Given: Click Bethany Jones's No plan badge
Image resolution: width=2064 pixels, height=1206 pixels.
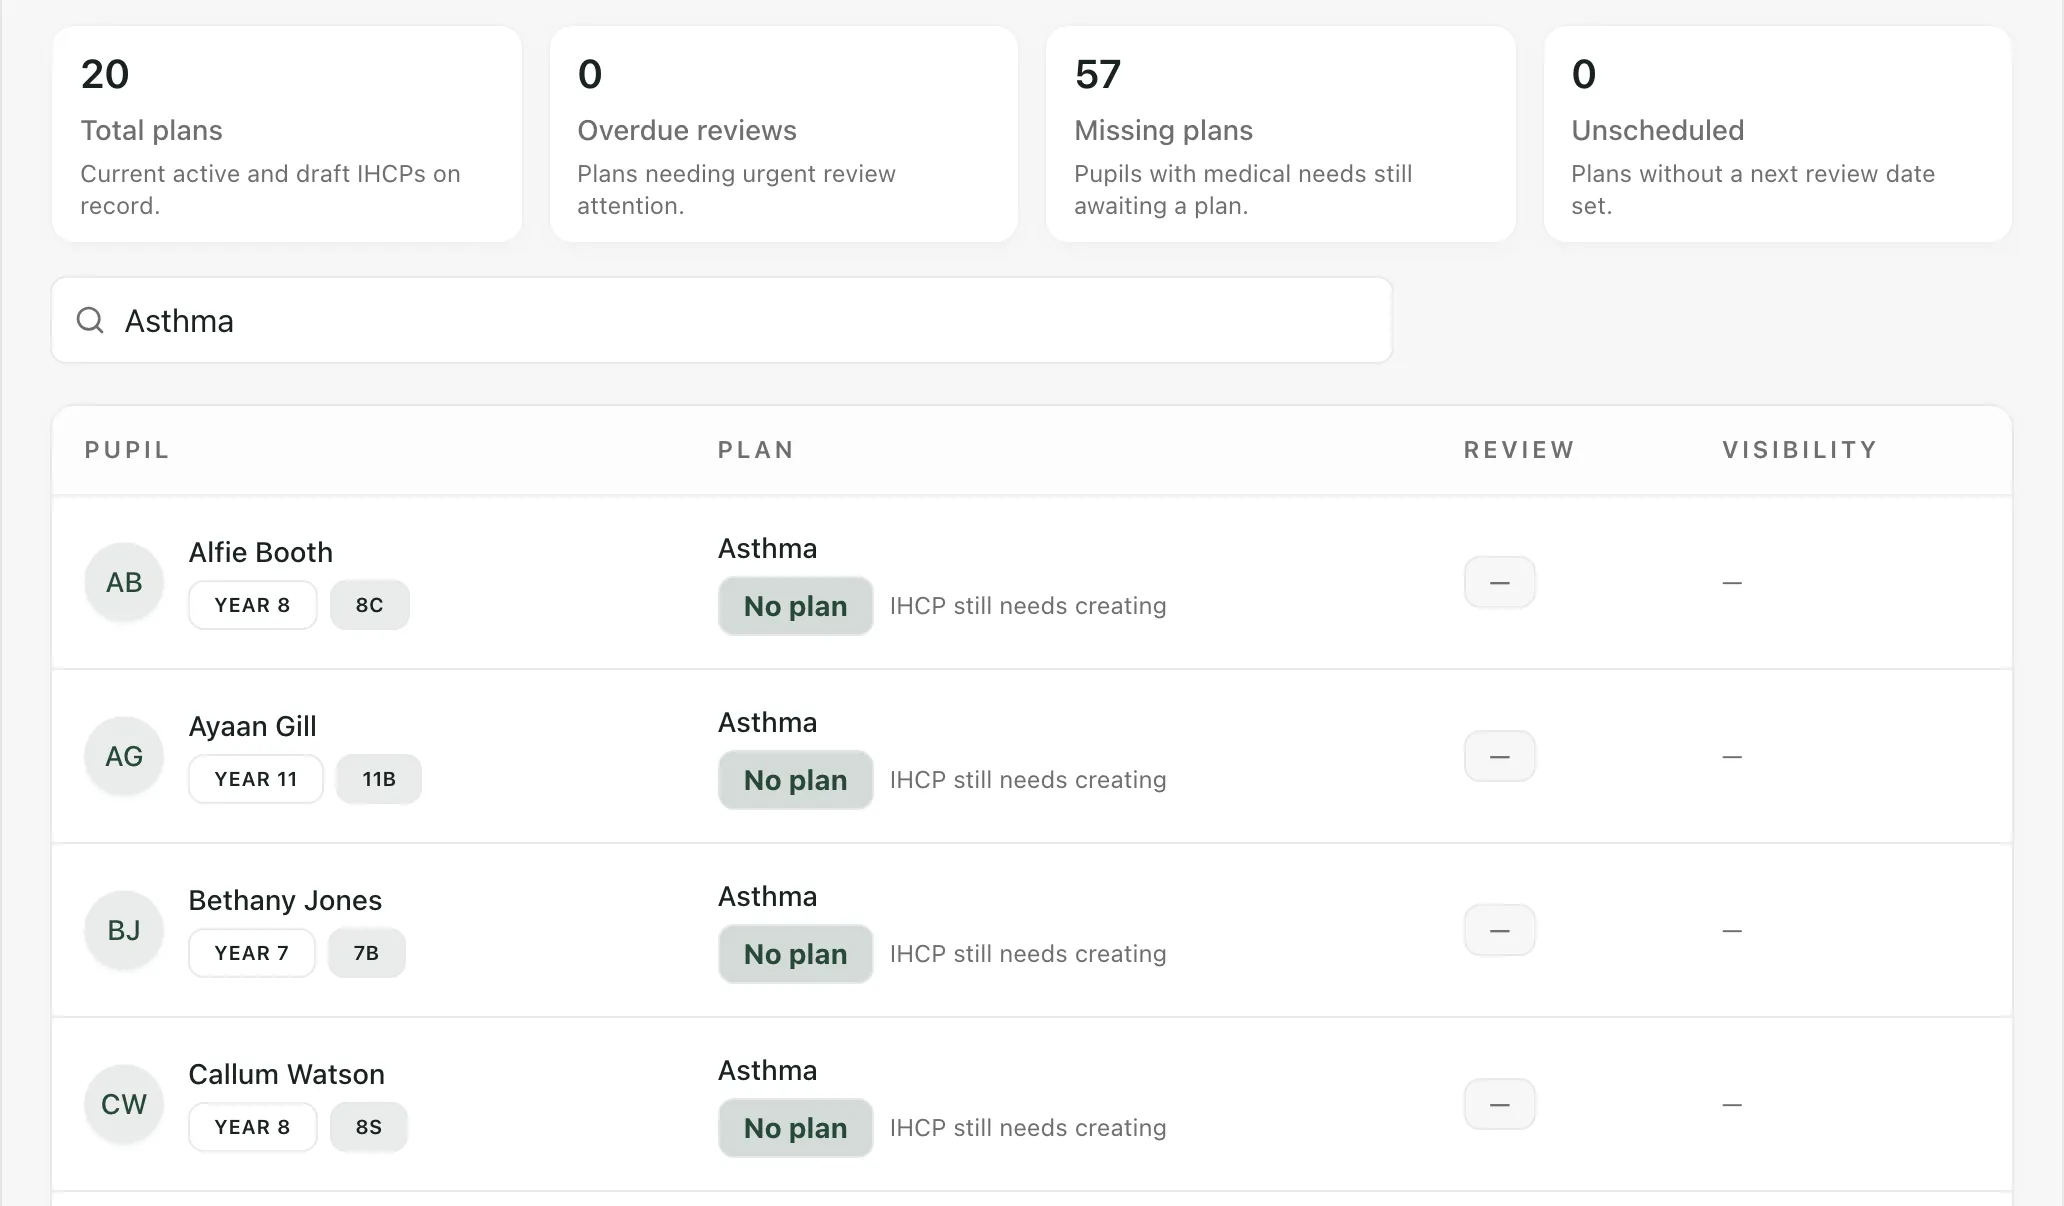Looking at the screenshot, I should 796,954.
